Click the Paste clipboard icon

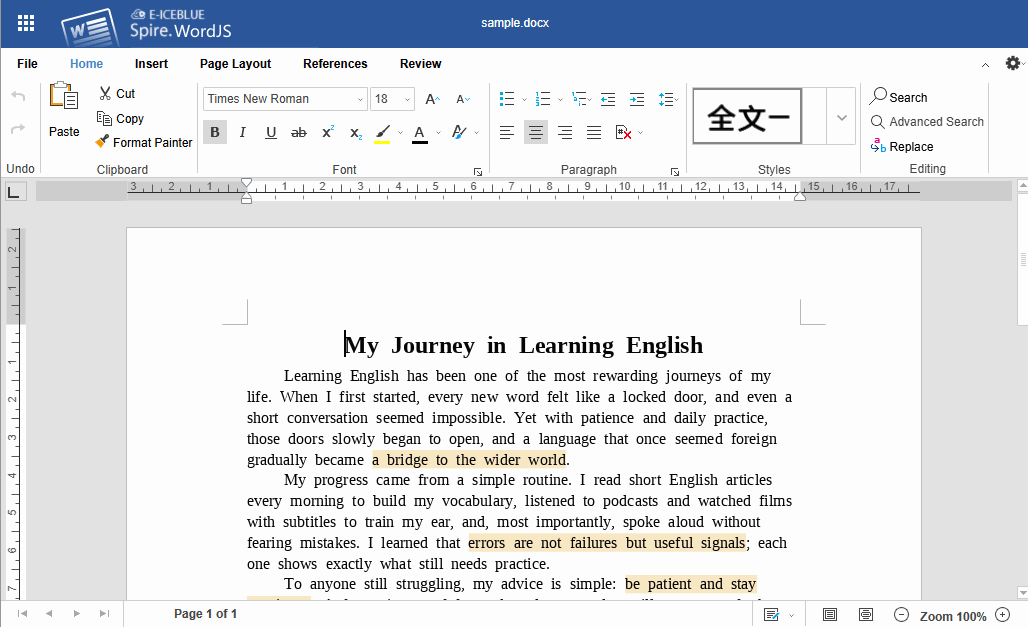(64, 96)
